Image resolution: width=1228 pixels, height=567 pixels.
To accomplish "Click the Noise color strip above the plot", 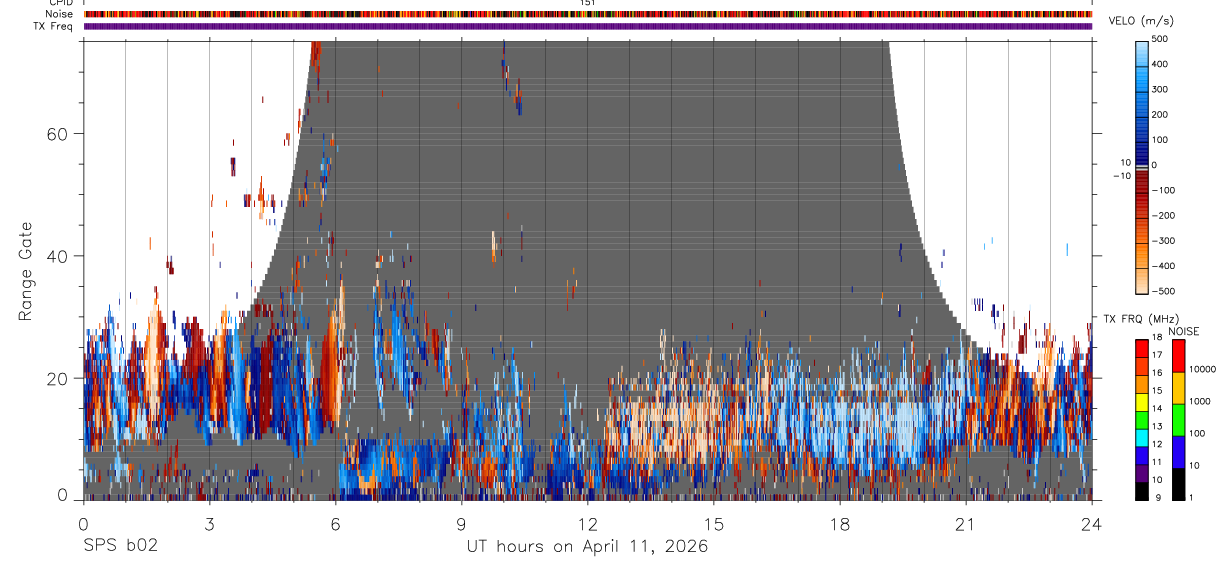I will tap(588, 14).
